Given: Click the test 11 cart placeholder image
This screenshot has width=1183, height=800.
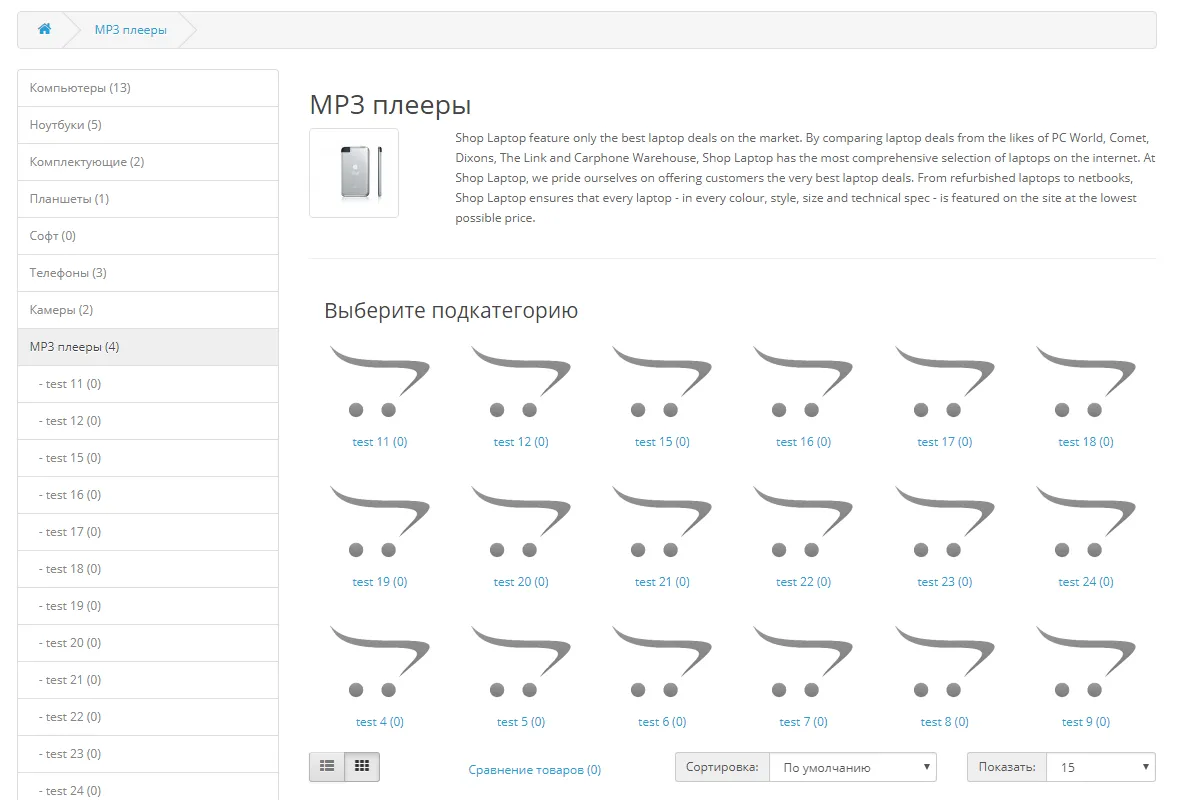Looking at the screenshot, I should (x=379, y=381).
